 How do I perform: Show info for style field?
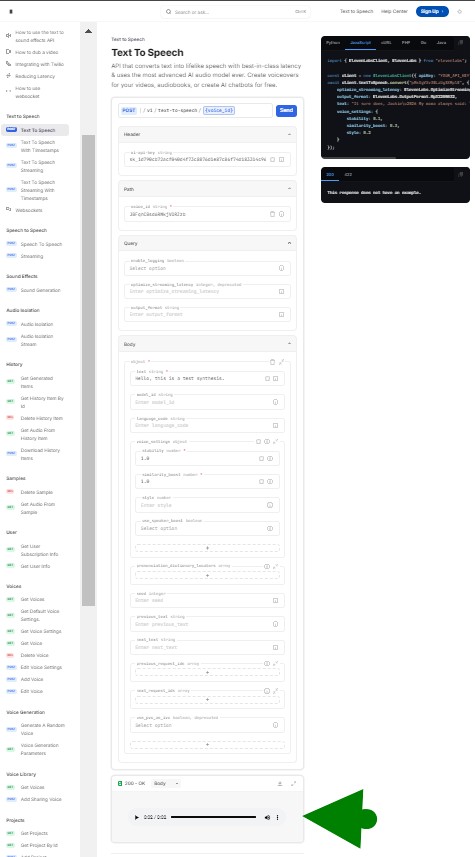(x=269, y=505)
